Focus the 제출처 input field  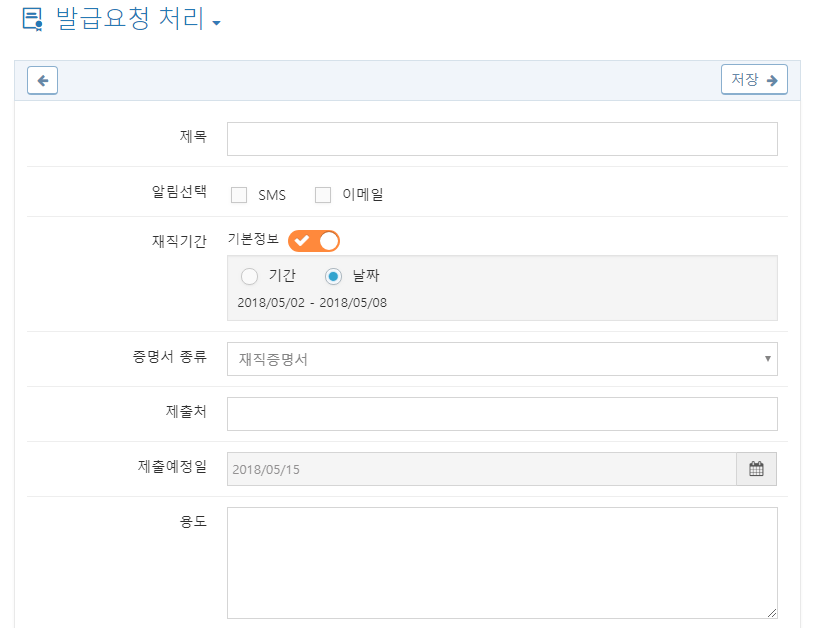502,414
